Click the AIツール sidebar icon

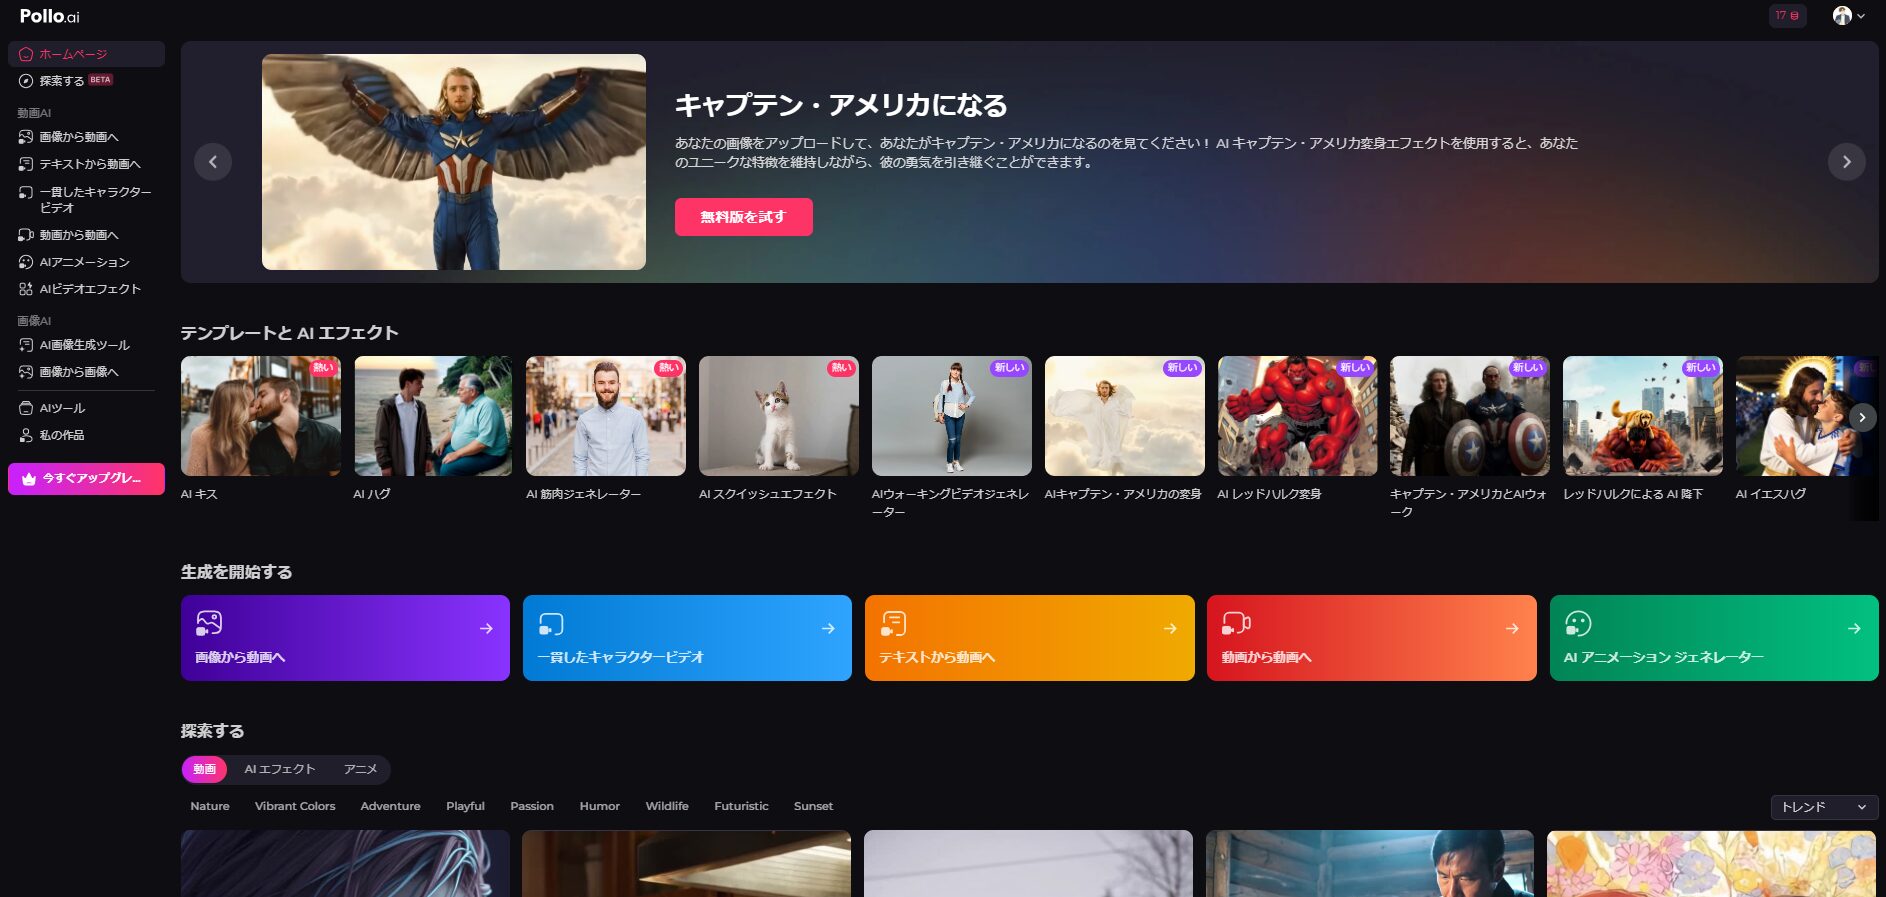click(26, 408)
